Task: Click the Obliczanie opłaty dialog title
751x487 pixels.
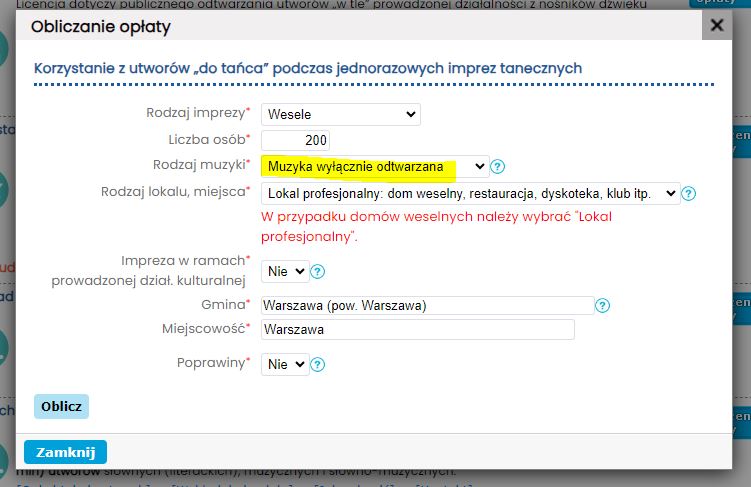Action: (x=101, y=26)
